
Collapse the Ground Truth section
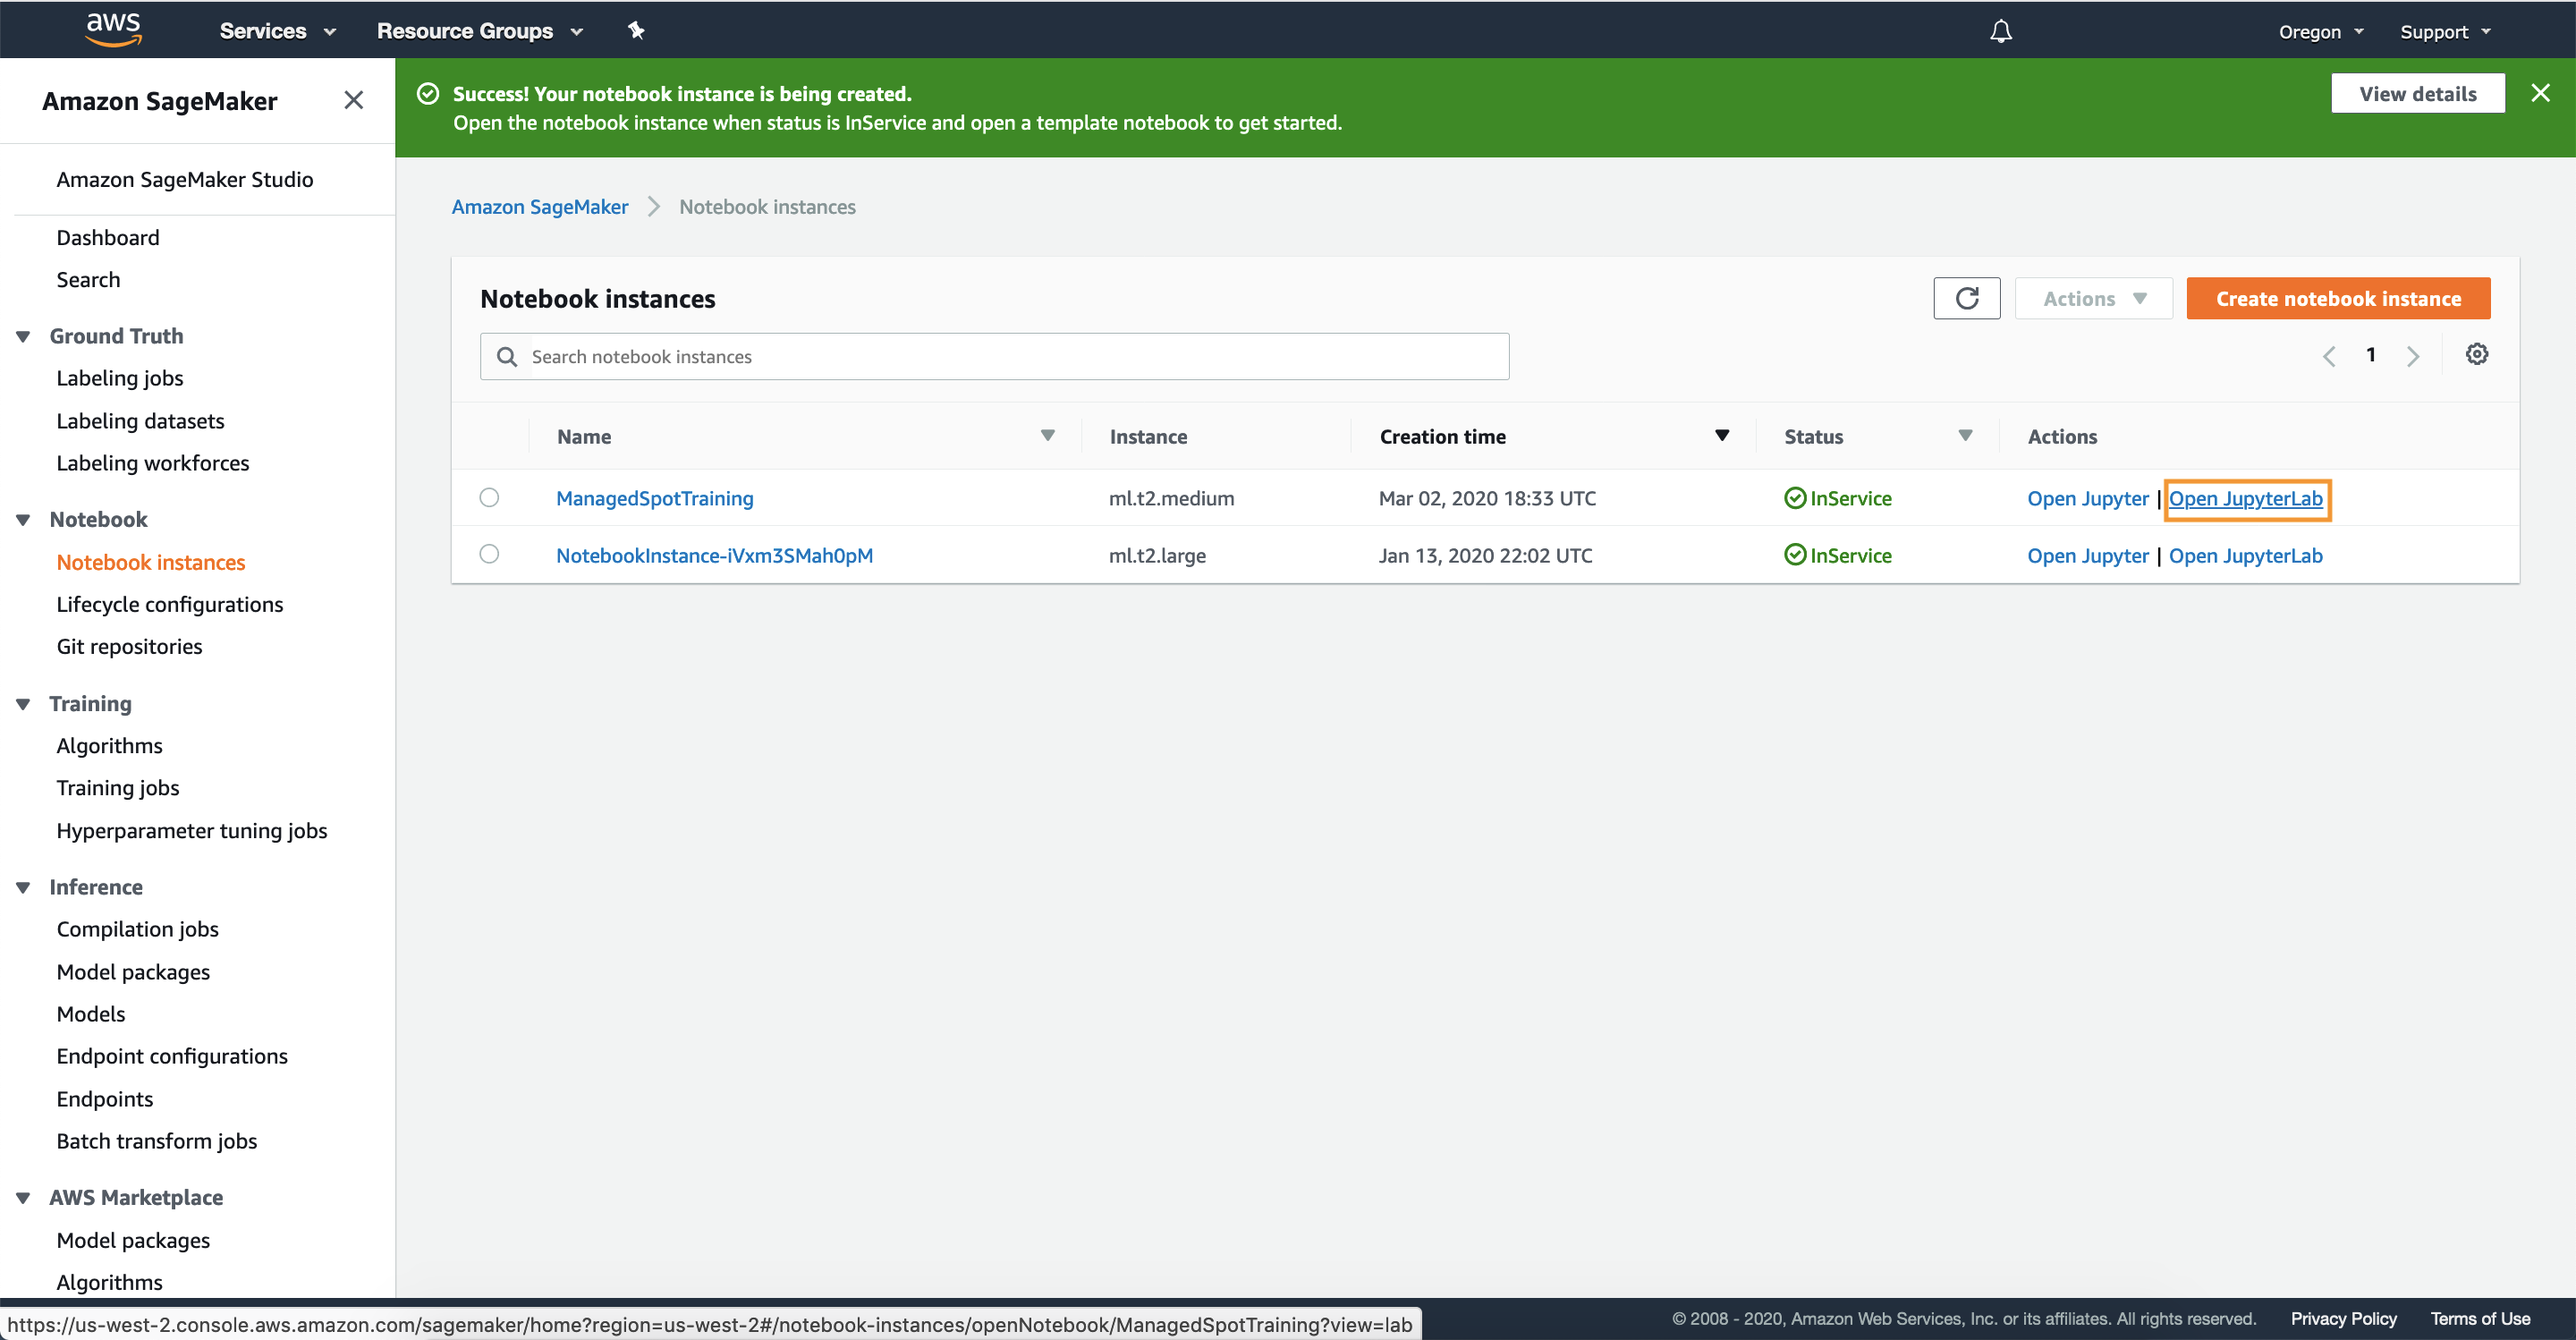point(23,336)
